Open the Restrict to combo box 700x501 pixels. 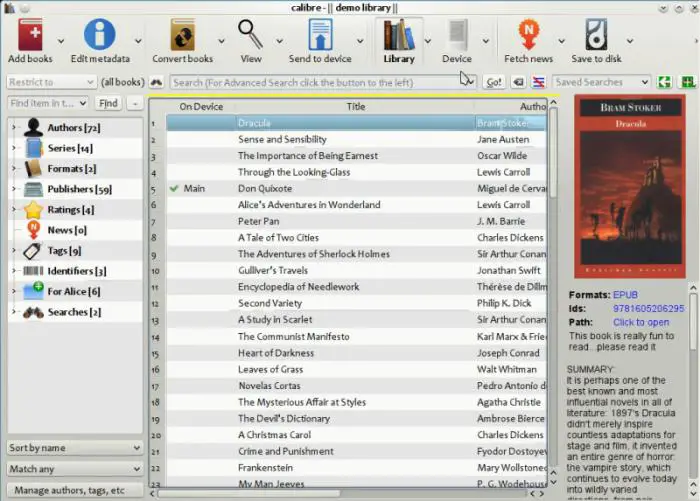(x=51, y=82)
